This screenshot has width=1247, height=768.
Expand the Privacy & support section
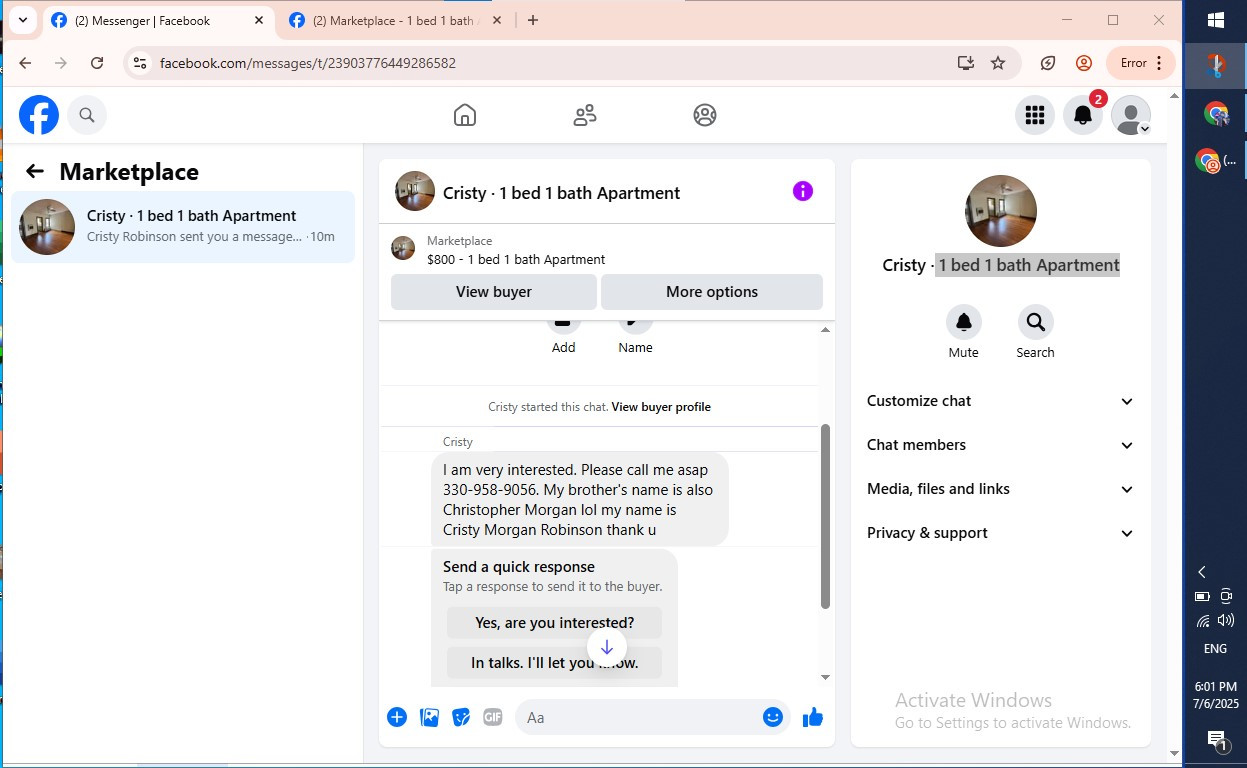click(1000, 533)
